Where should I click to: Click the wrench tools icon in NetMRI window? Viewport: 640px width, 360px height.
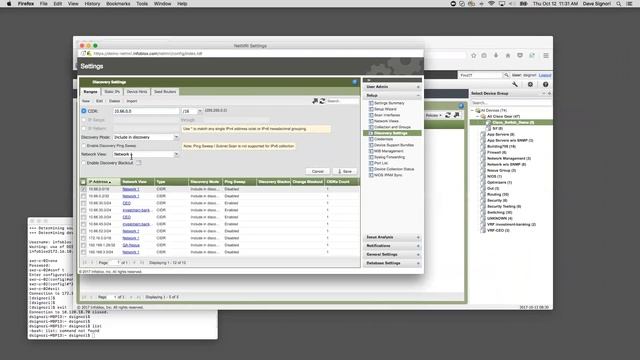pos(515,84)
